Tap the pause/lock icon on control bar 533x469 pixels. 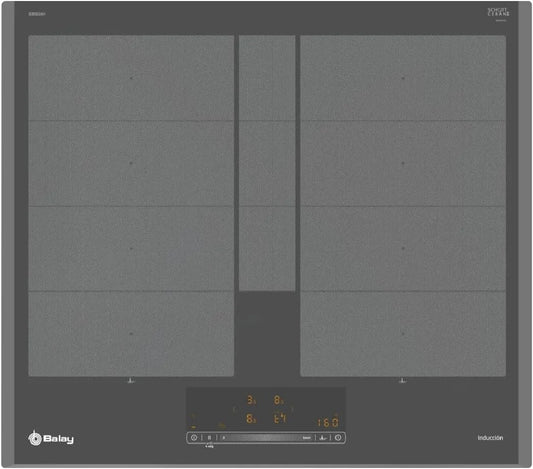[209, 438]
